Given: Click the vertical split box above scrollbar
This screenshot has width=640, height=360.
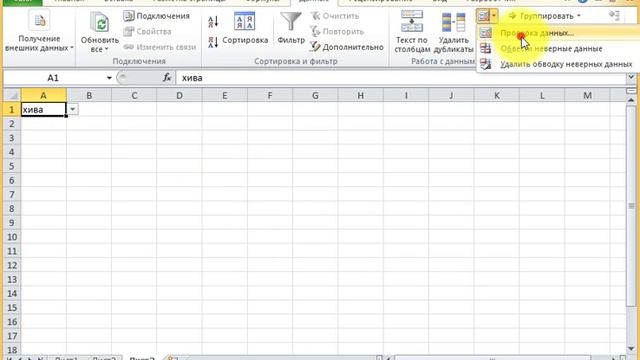Looking at the screenshot, I should click(x=631, y=91).
